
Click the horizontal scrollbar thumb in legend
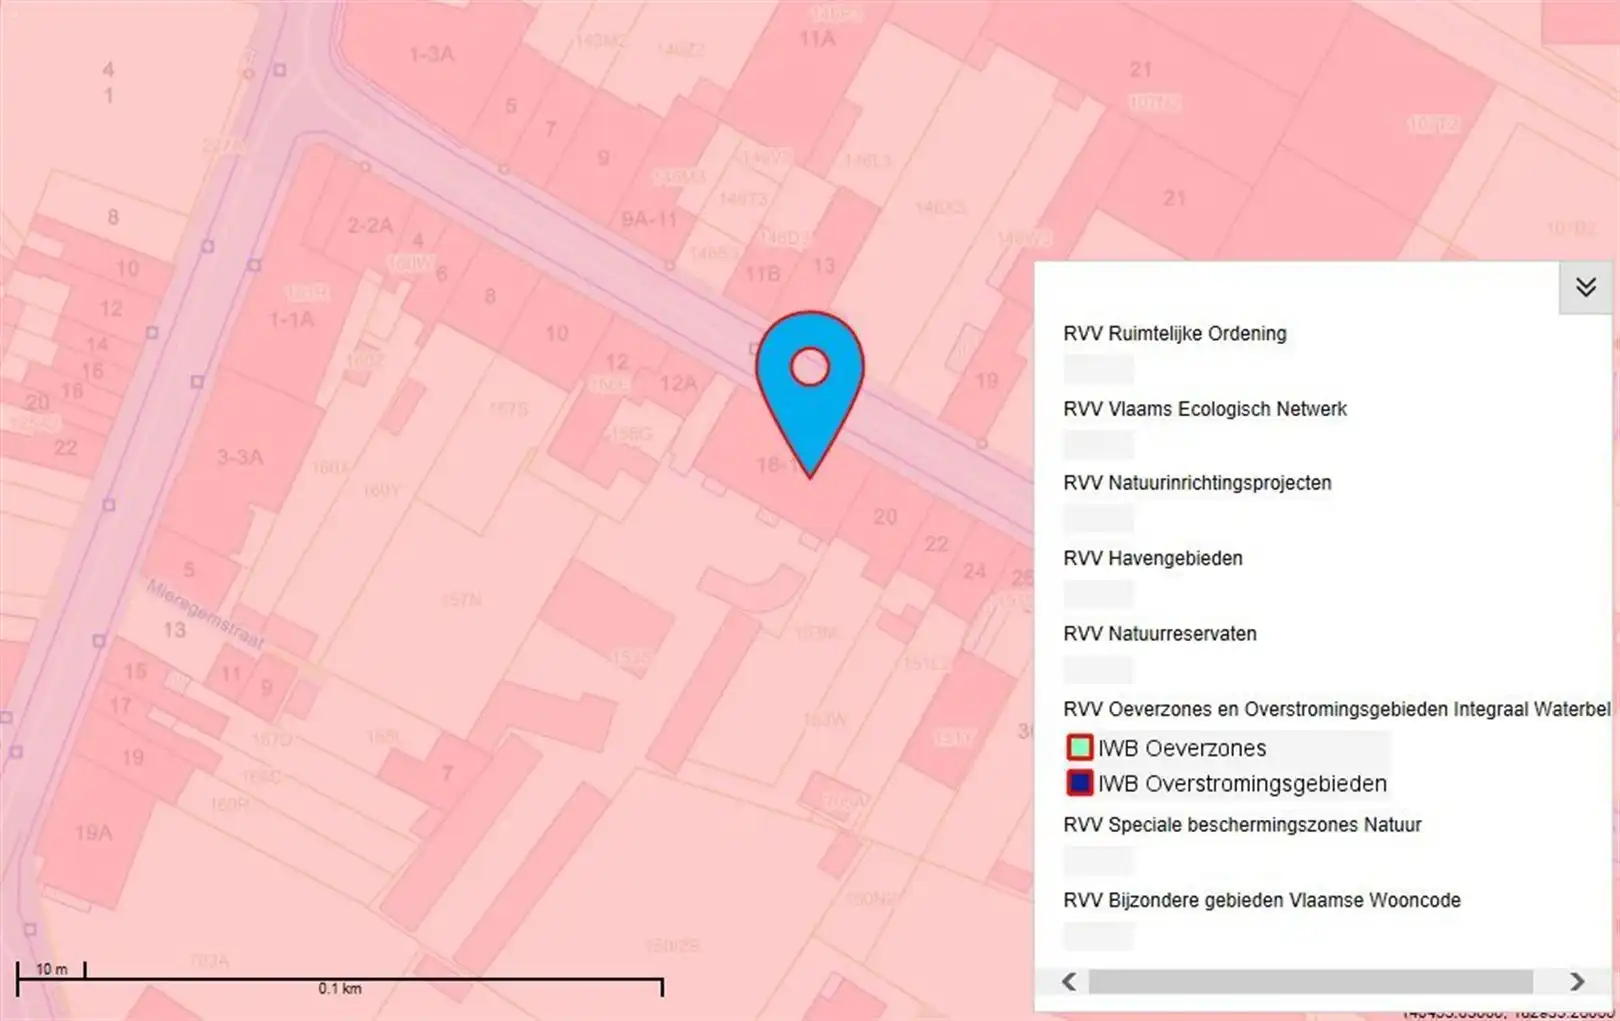pyautogui.click(x=1310, y=981)
